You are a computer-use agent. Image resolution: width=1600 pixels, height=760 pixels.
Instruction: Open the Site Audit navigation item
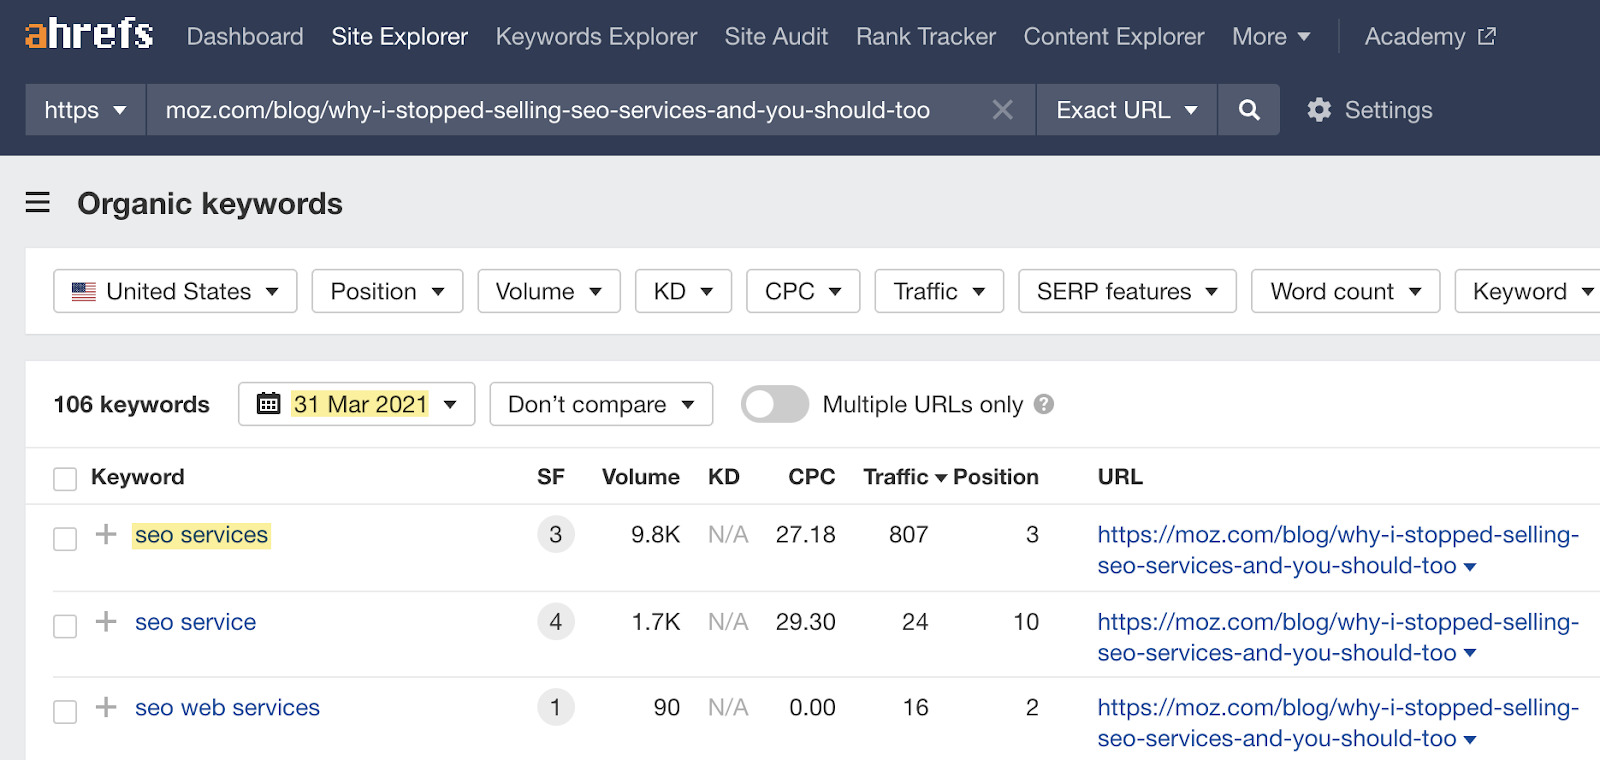point(776,37)
